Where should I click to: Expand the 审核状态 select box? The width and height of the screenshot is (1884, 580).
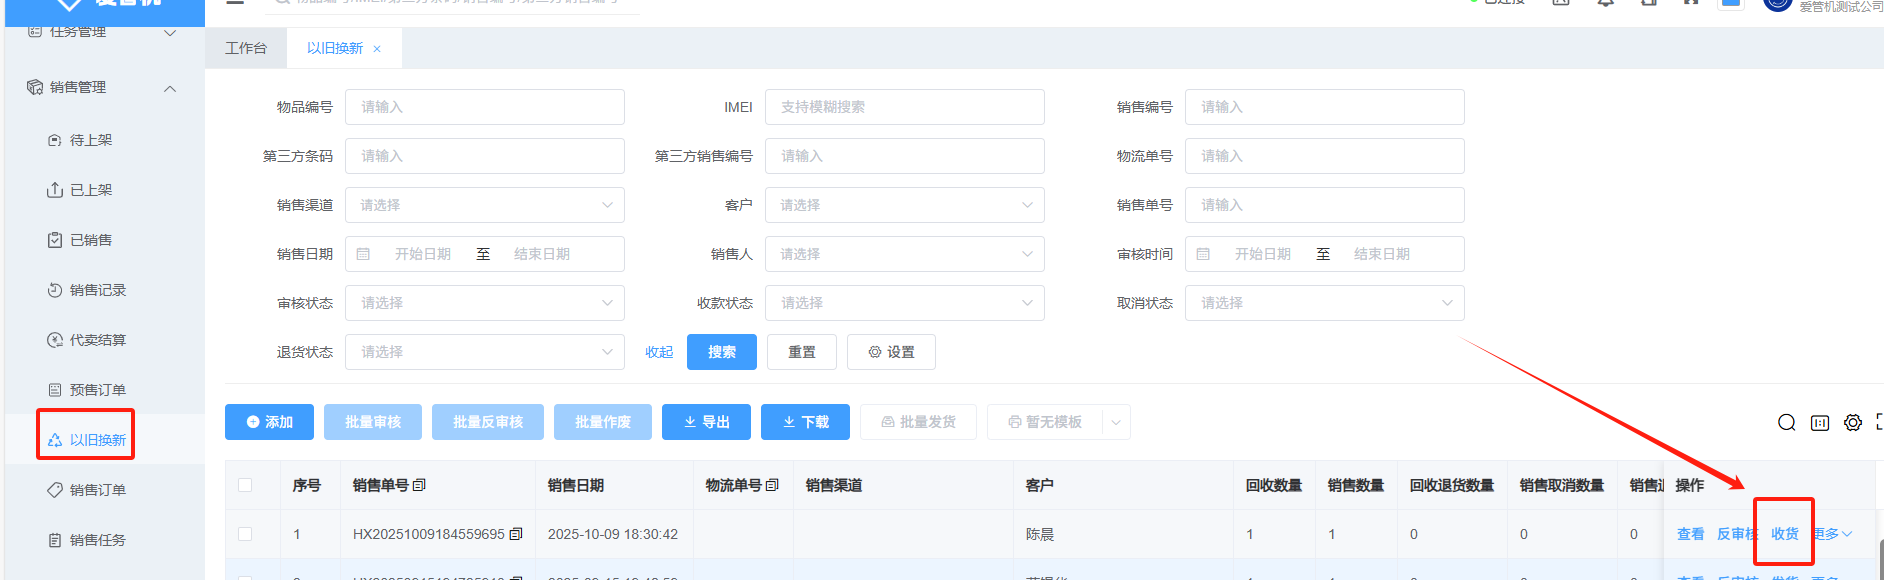[x=484, y=303]
